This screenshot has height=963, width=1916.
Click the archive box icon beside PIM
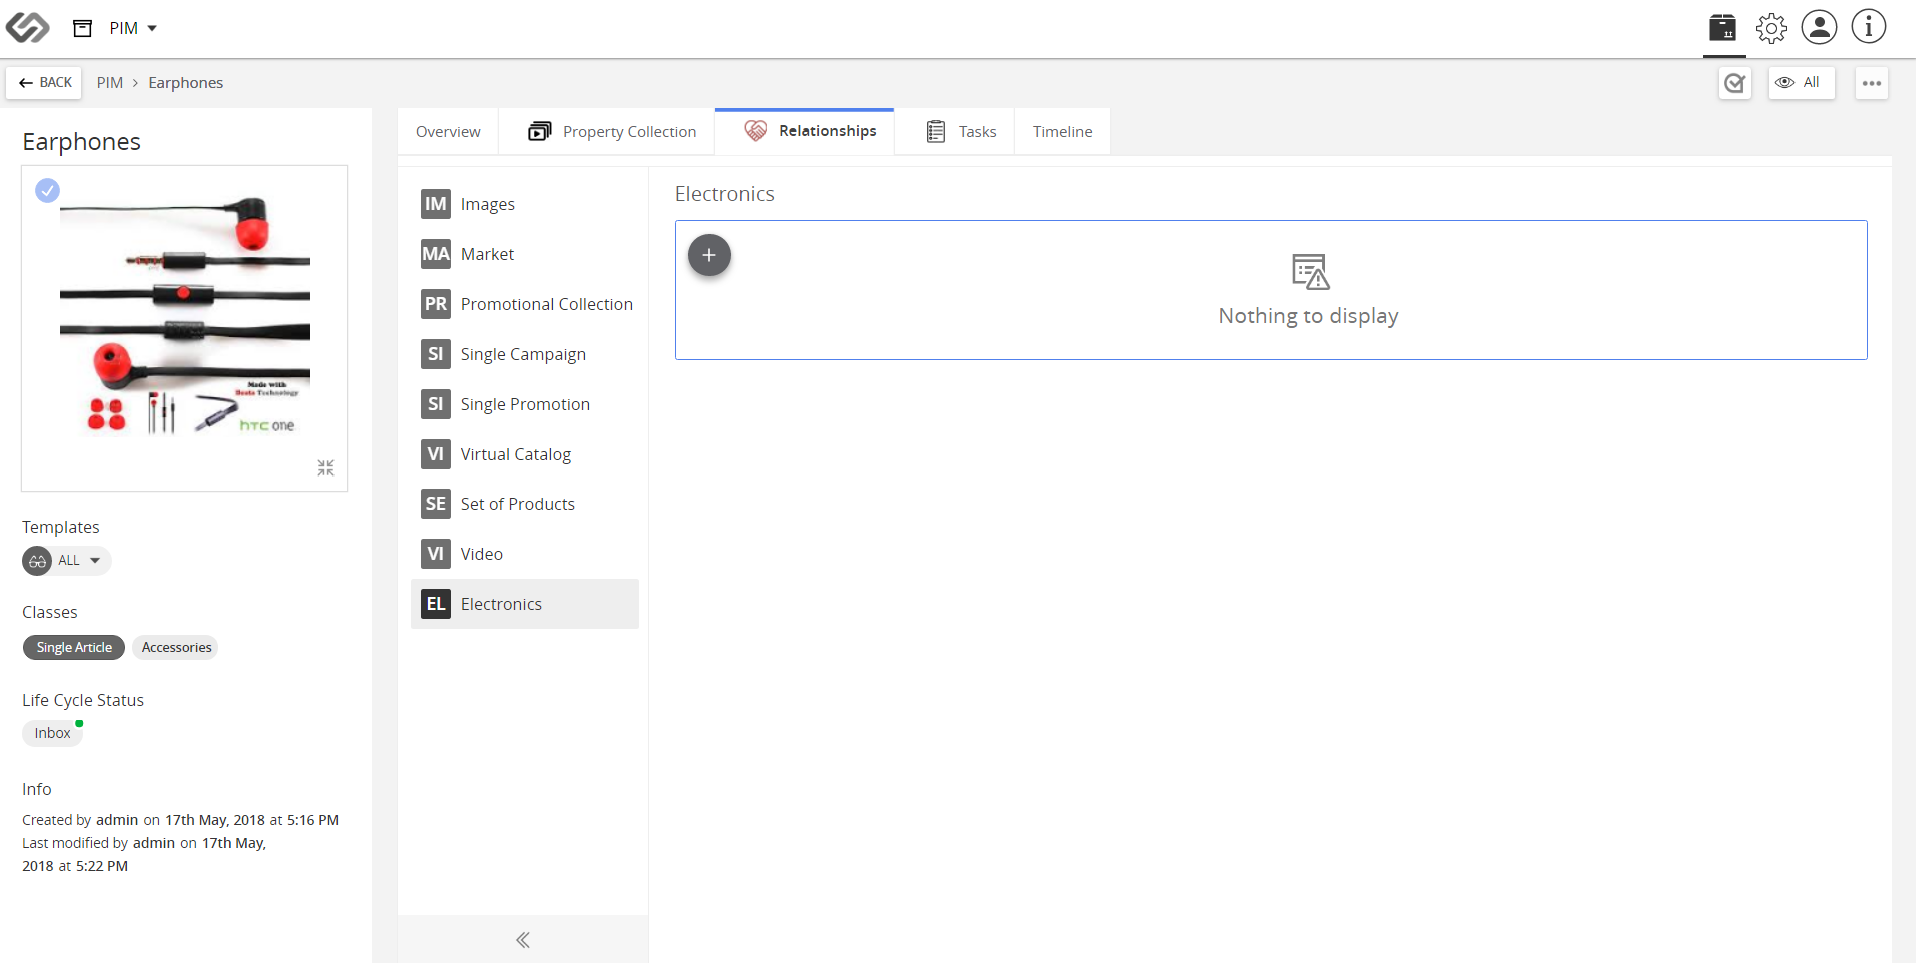(83, 28)
